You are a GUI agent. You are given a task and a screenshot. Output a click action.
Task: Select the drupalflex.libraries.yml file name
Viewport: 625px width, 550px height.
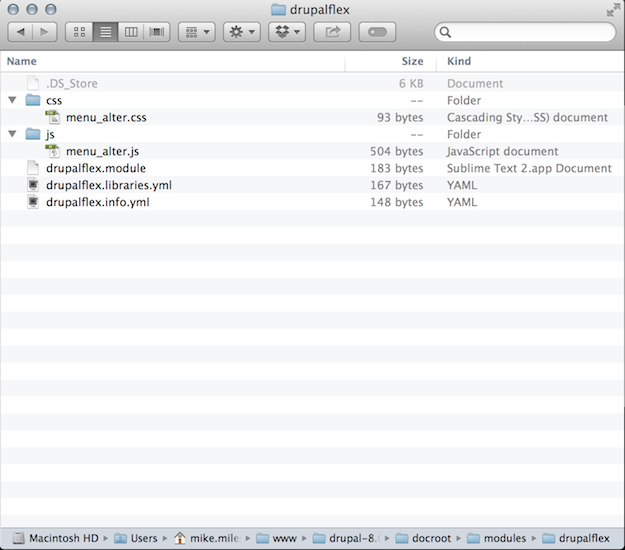click(x=109, y=185)
